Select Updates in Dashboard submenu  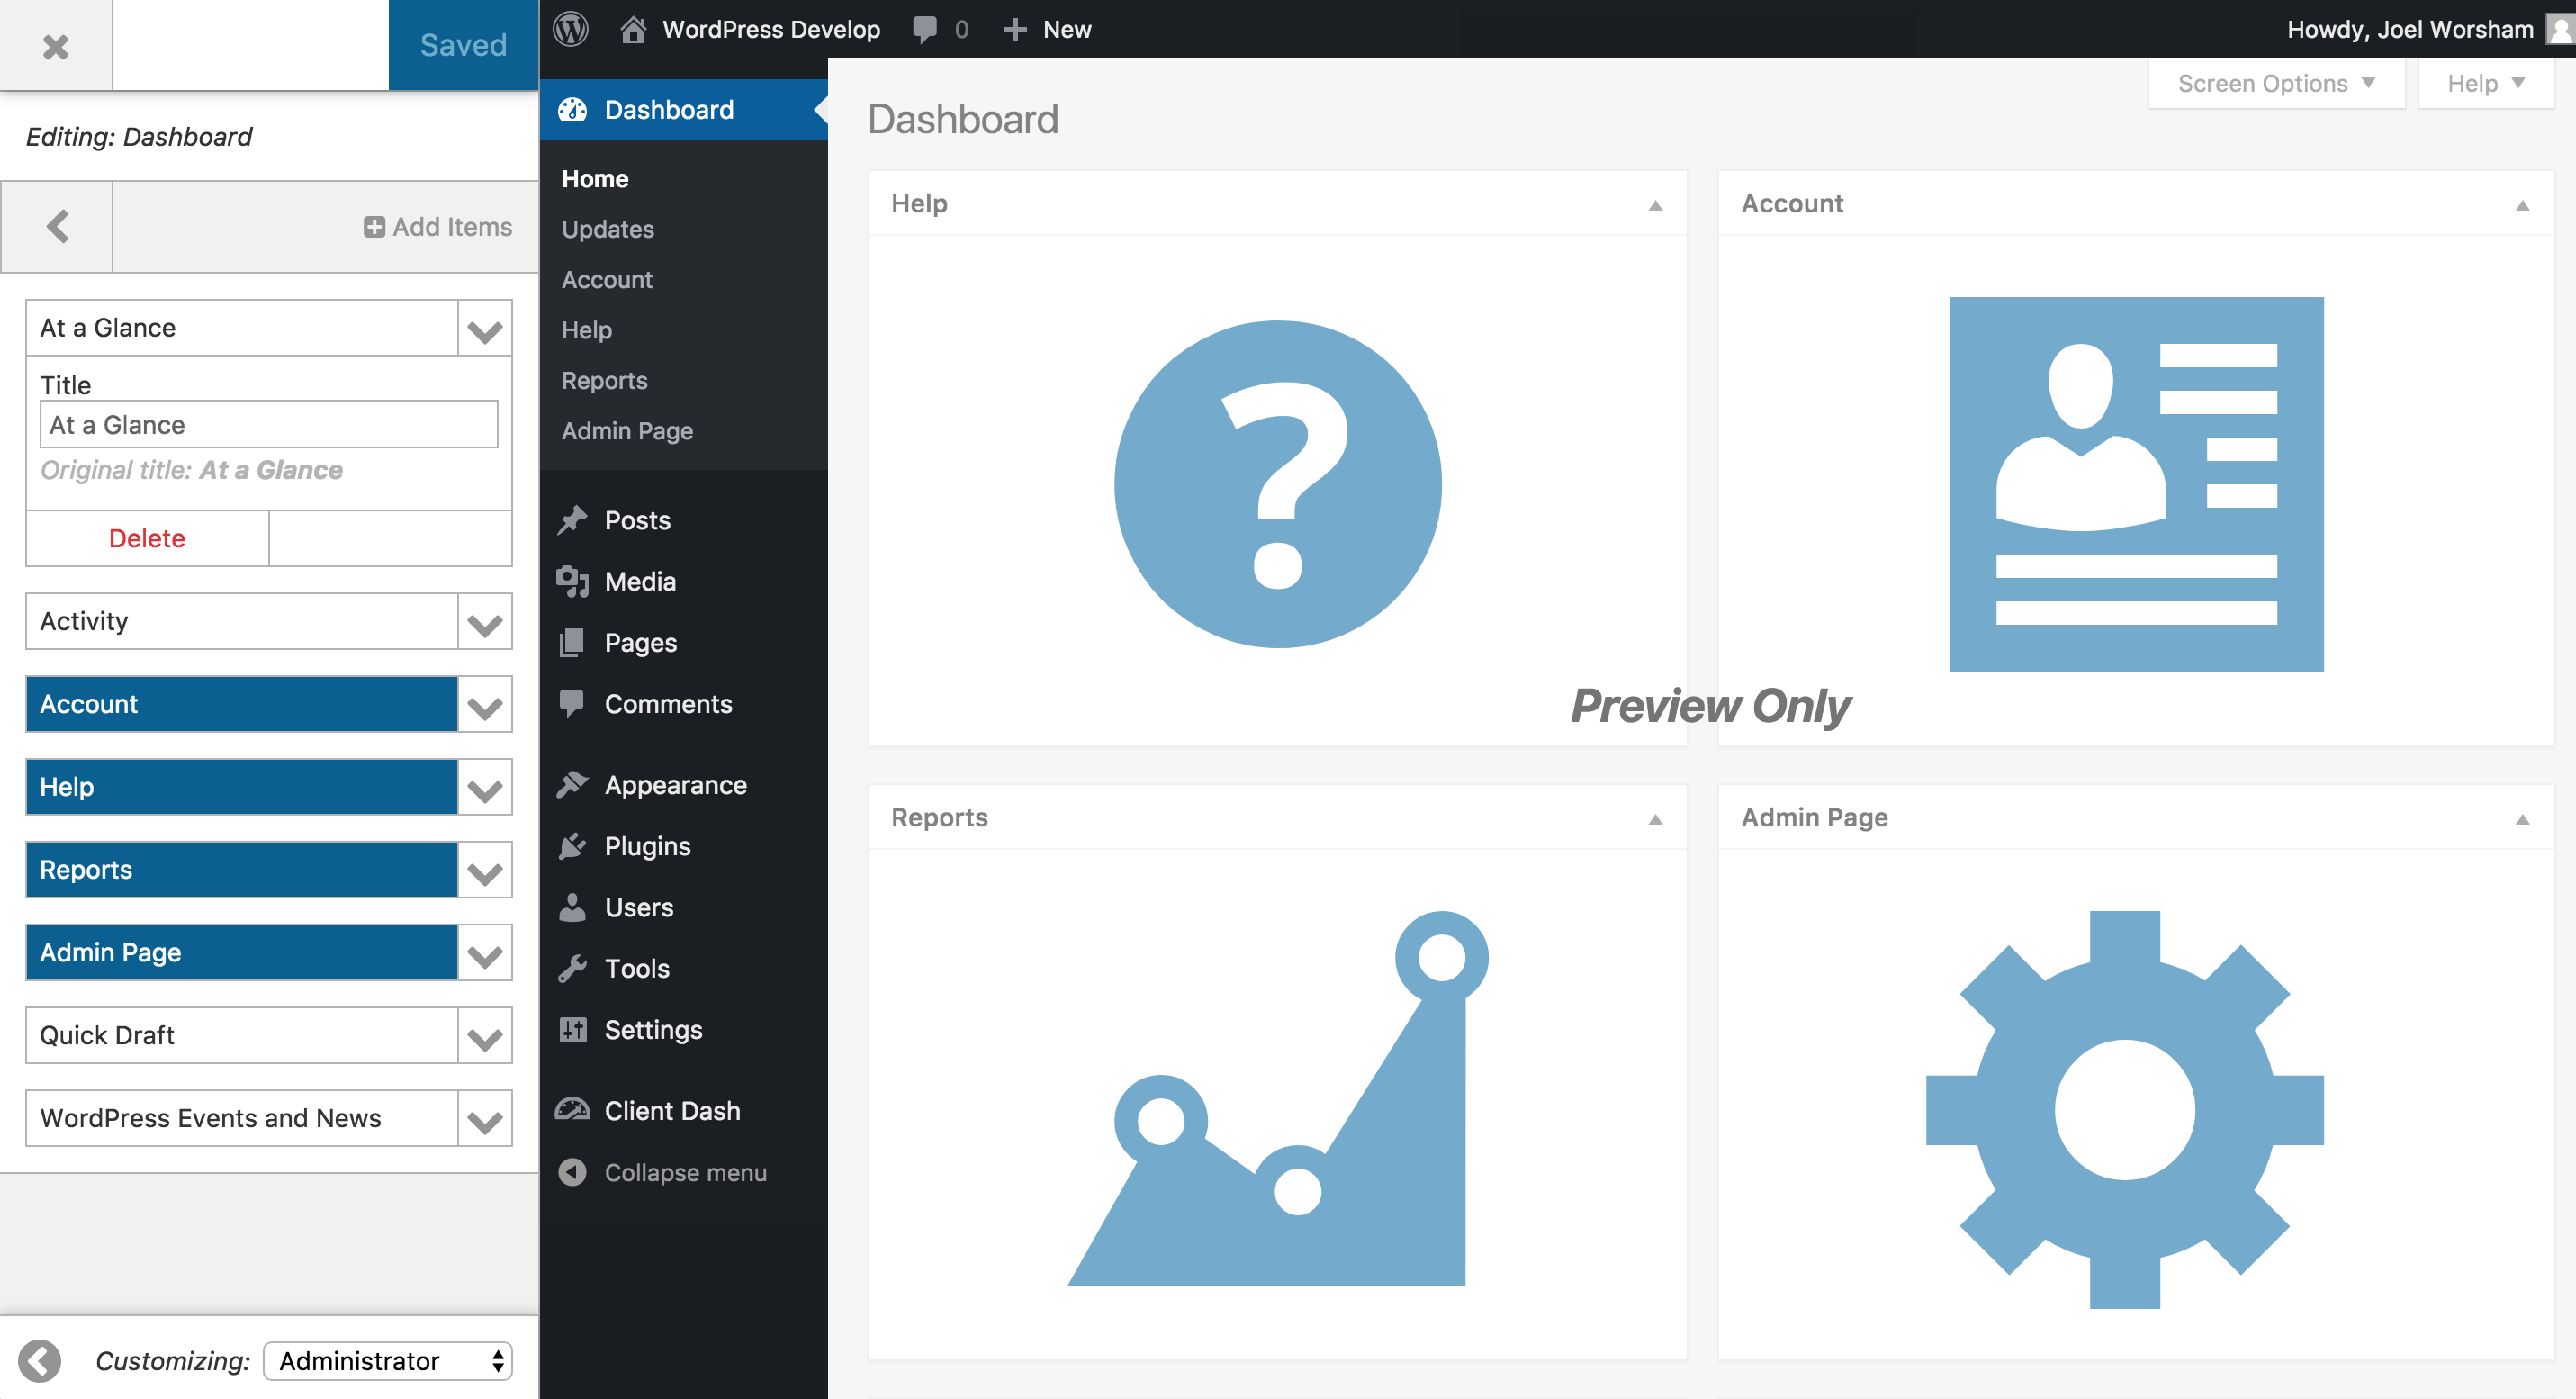pyautogui.click(x=607, y=229)
